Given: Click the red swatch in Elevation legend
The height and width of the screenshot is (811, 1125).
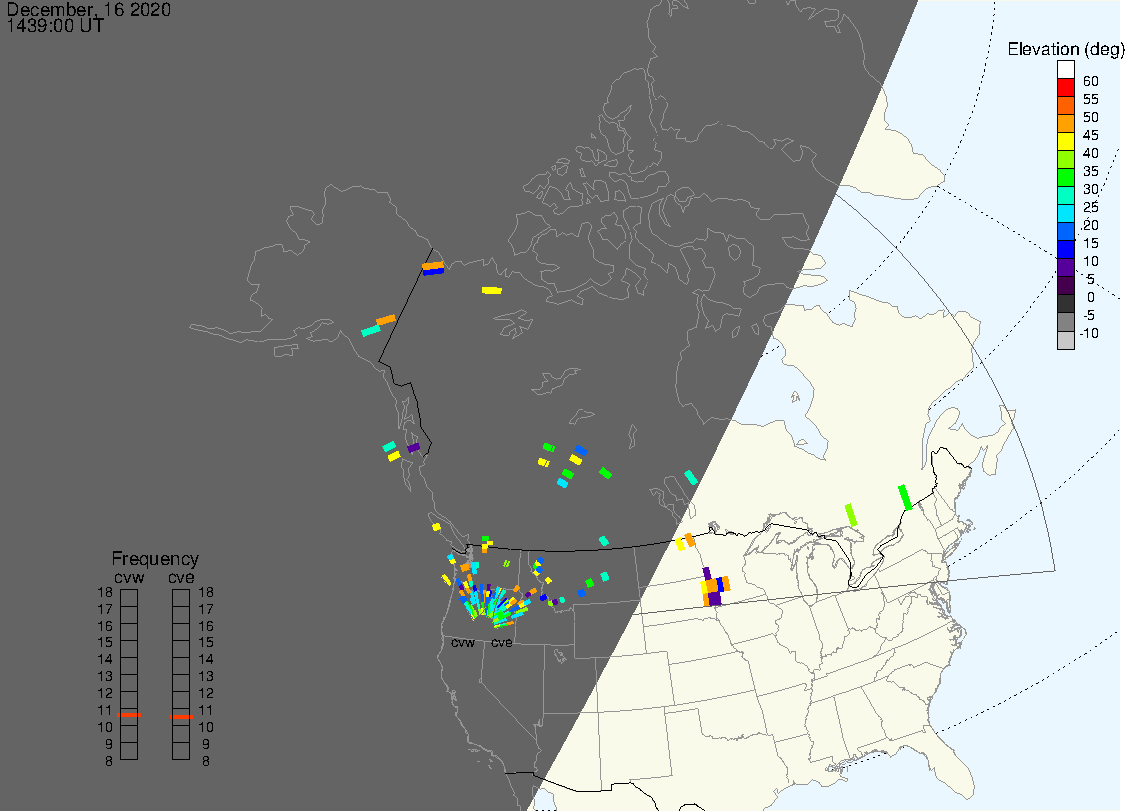Looking at the screenshot, I should [x=1065, y=88].
